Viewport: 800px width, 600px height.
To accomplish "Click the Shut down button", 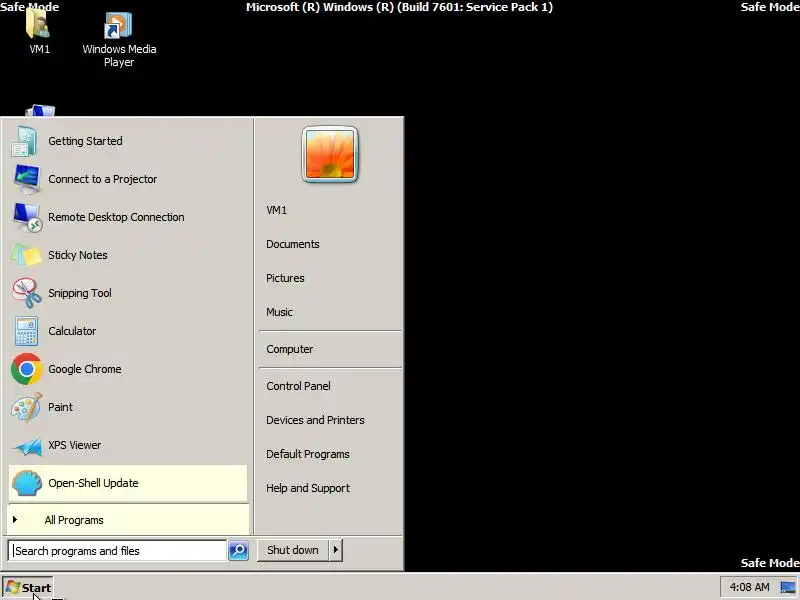I will click(293, 550).
